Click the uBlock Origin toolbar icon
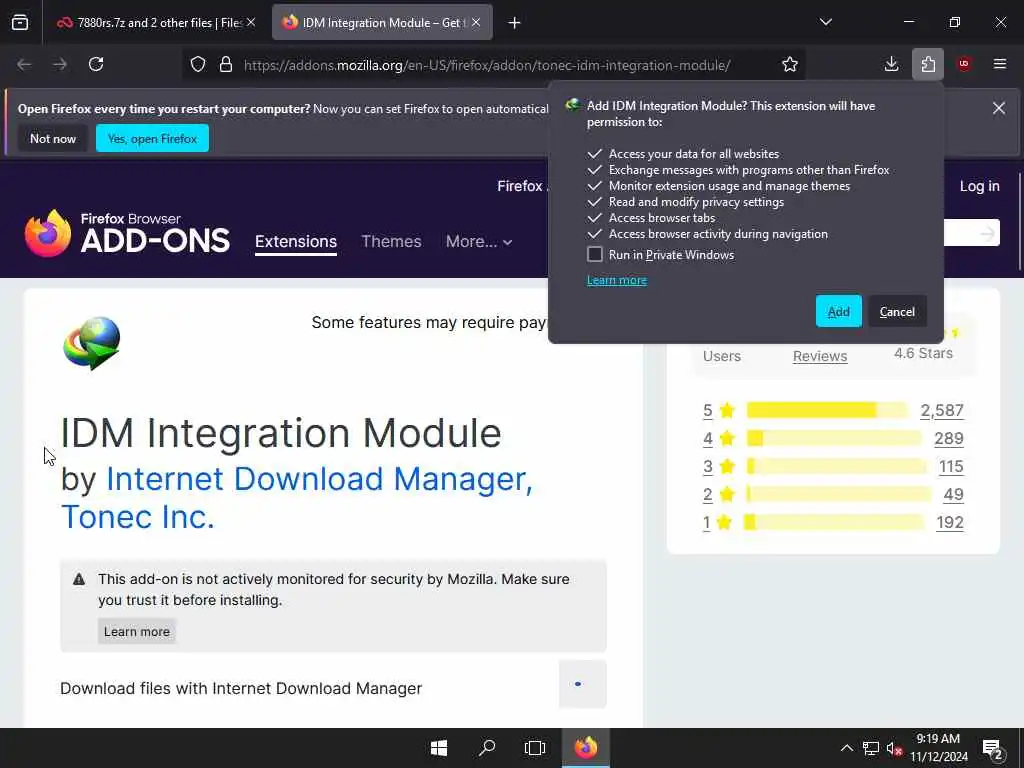The image size is (1024, 768). (964, 64)
